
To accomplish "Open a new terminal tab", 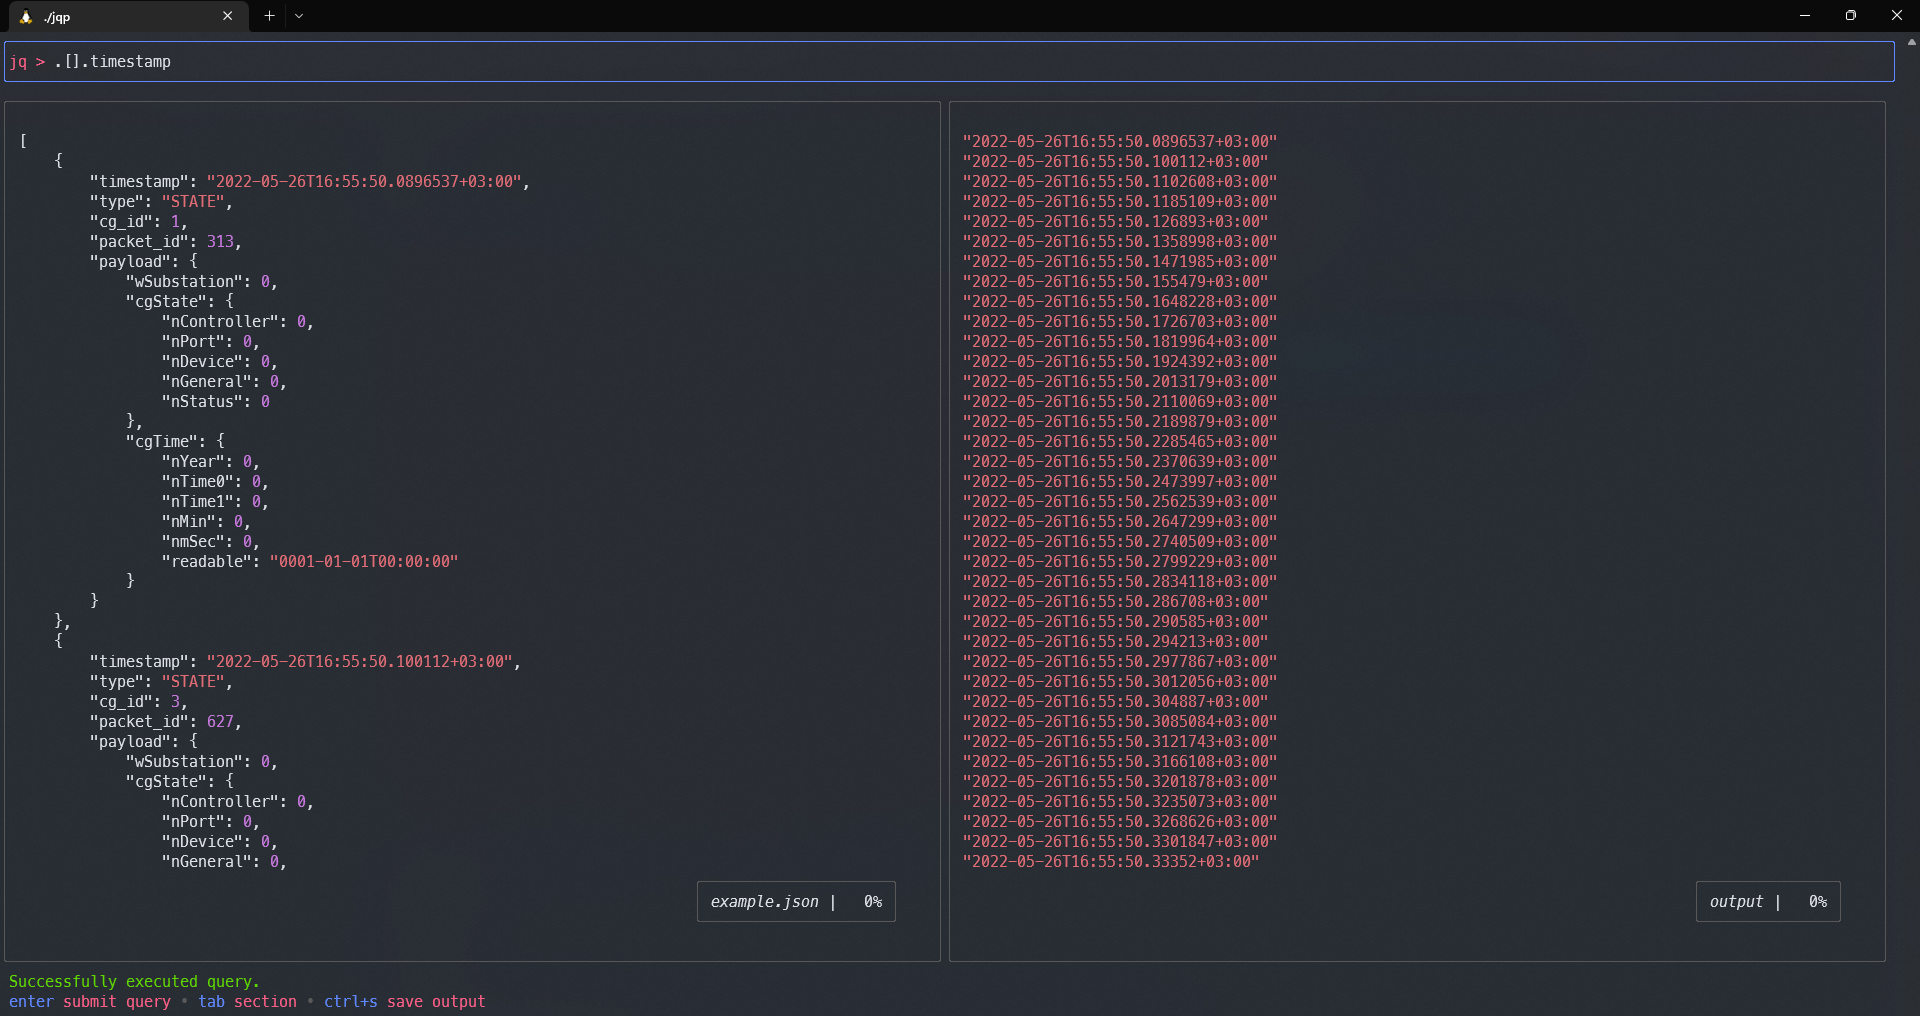I will [x=269, y=16].
